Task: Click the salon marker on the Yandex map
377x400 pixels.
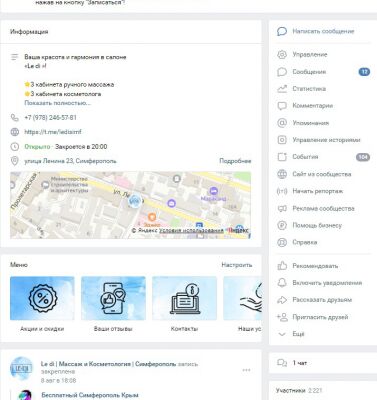Action: pos(135,201)
